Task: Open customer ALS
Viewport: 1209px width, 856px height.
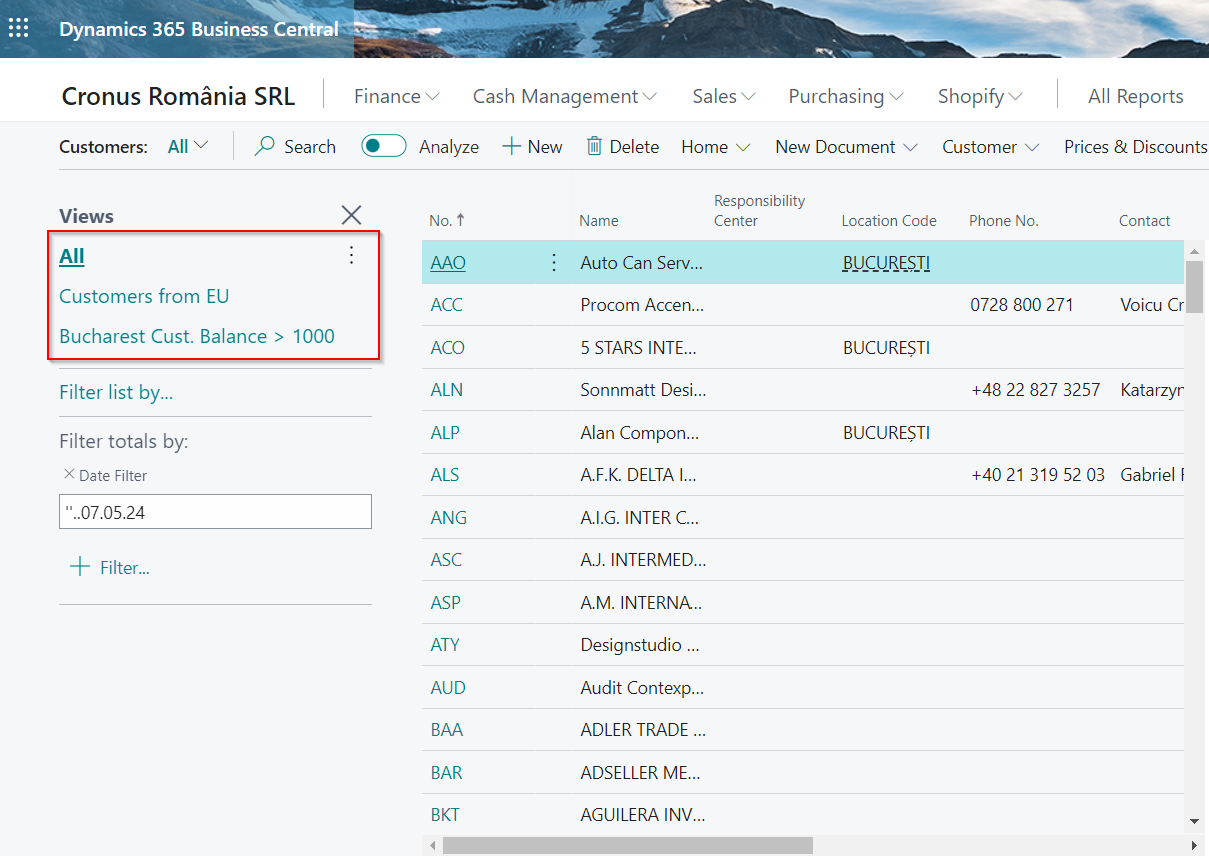Action: click(x=445, y=475)
